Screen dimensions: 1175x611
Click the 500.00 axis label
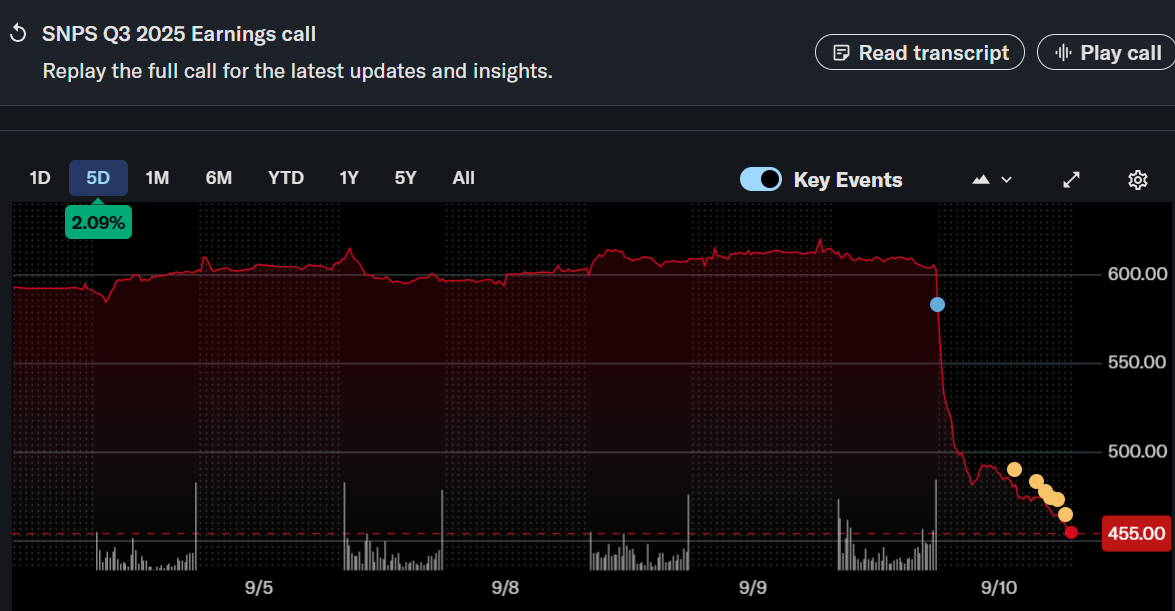pos(1138,451)
